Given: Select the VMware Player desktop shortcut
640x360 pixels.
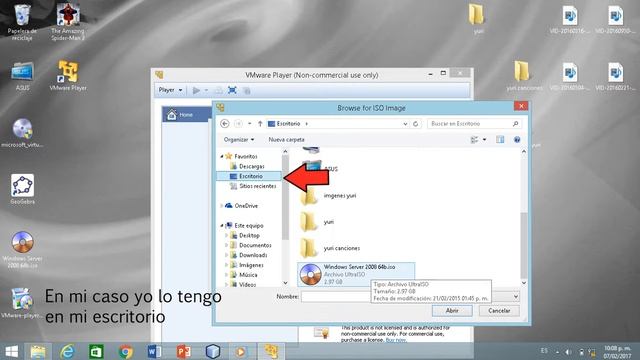Looking at the screenshot, I should 68,76.
